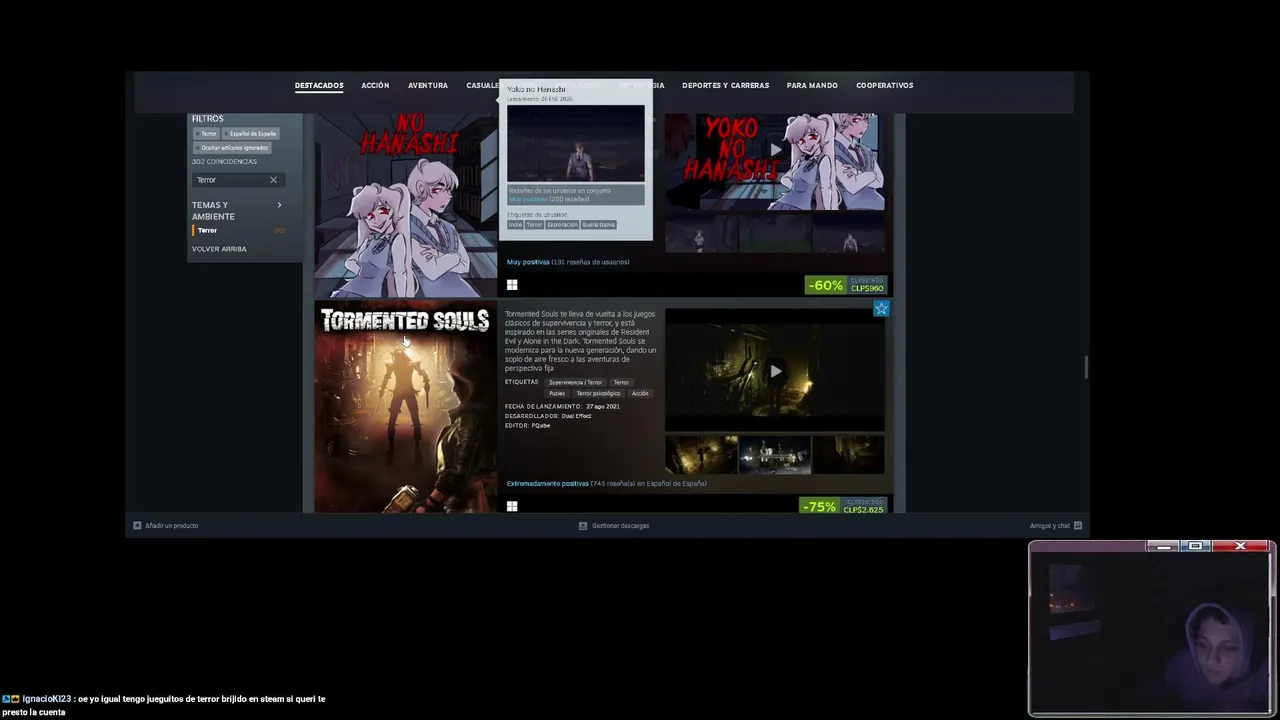Click the -60% discount price for Yoko no Hanashi
1280x720 pixels.
[x=845, y=285]
